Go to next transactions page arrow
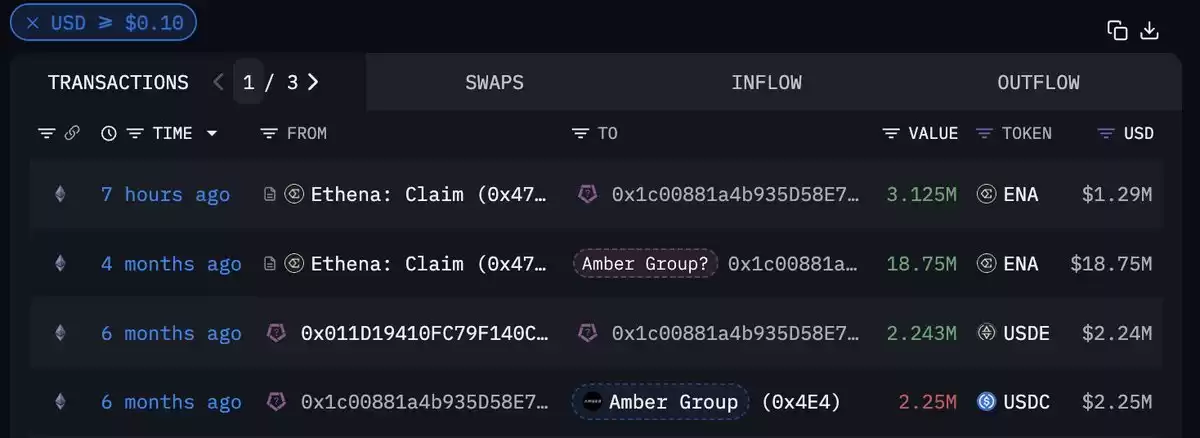Screen dimensions: 1200x438 click(x=313, y=82)
